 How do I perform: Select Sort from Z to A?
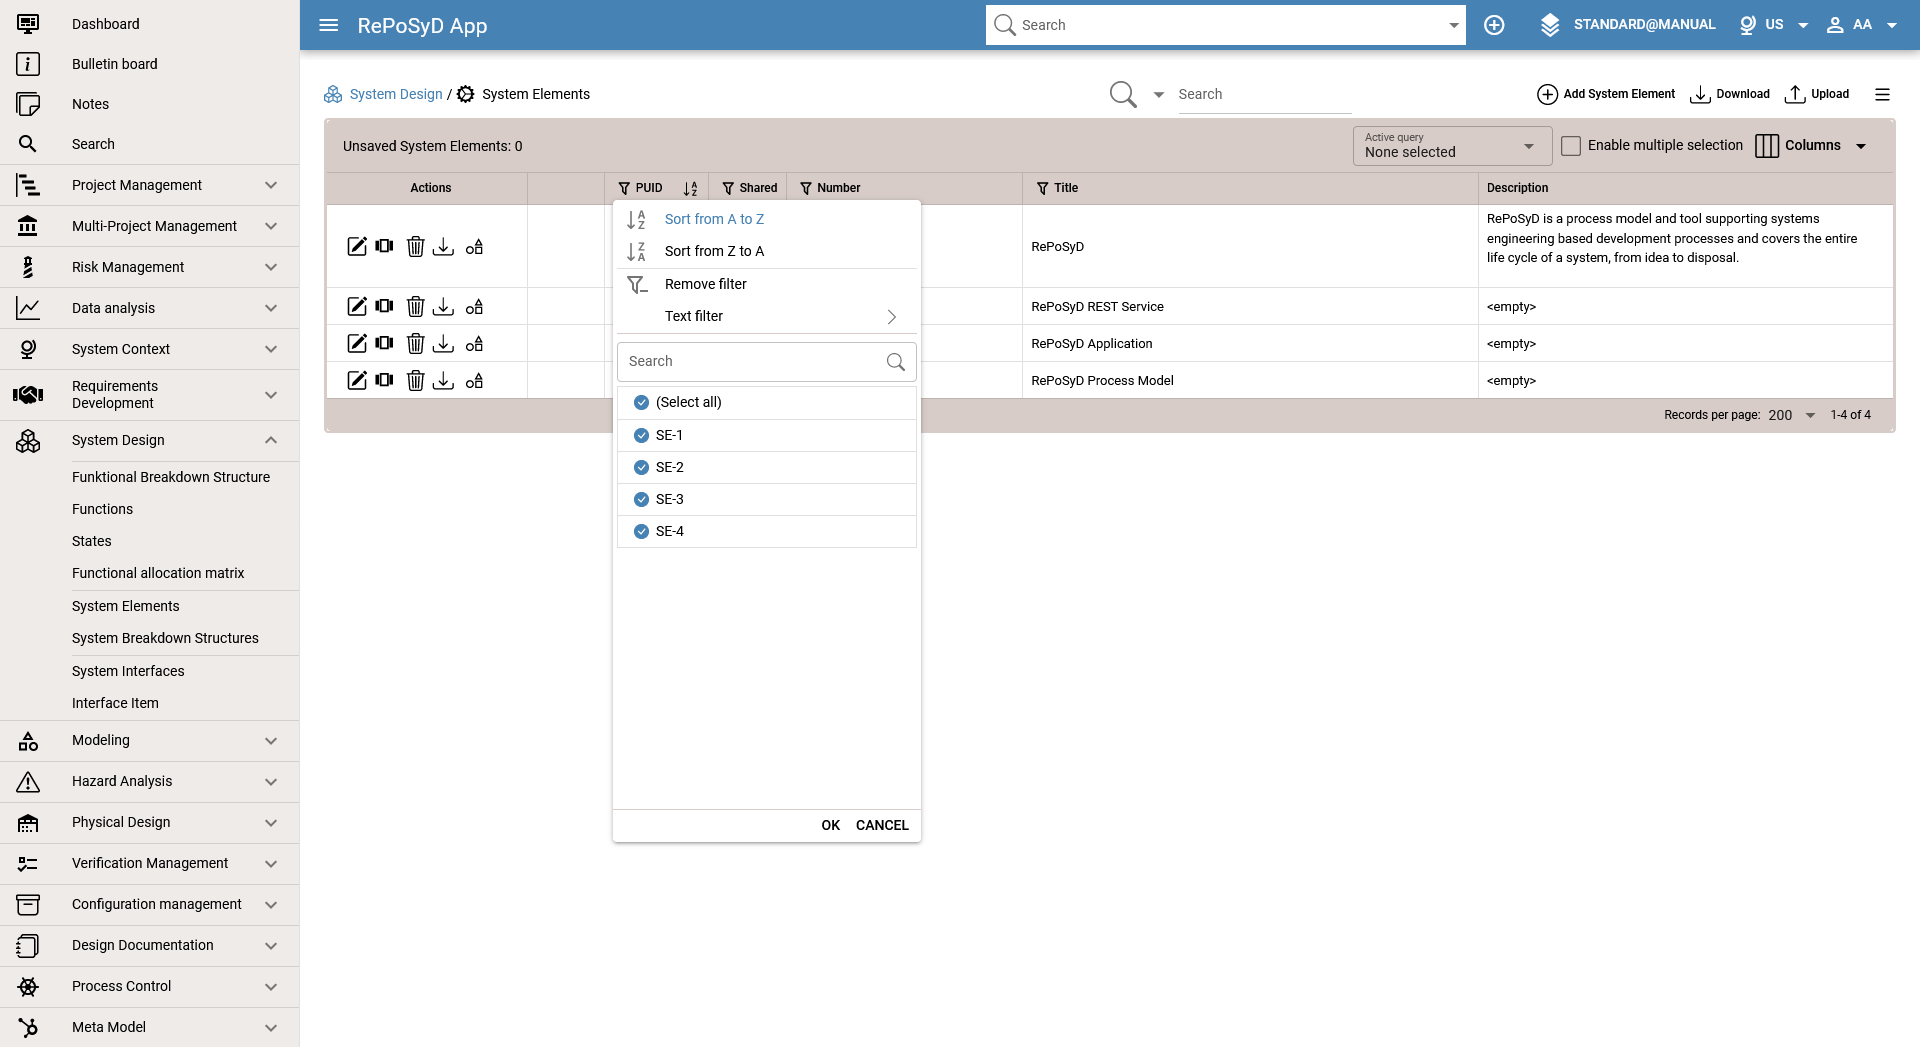coord(714,251)
